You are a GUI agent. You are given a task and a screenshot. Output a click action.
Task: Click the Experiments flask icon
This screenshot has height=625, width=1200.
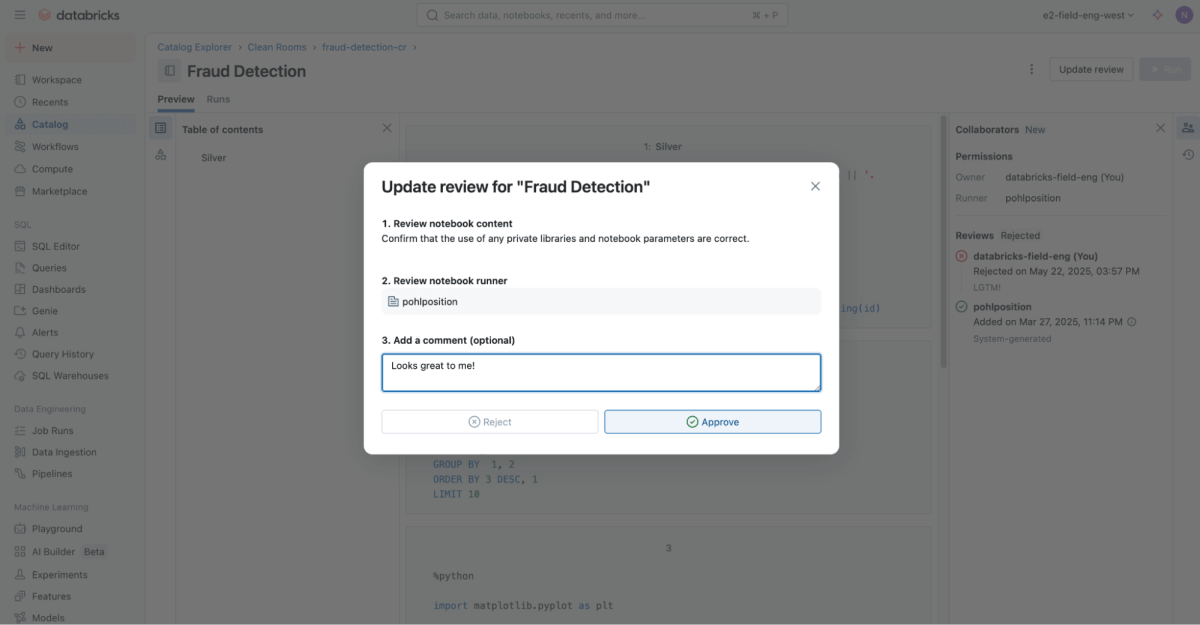pos(20,575)
